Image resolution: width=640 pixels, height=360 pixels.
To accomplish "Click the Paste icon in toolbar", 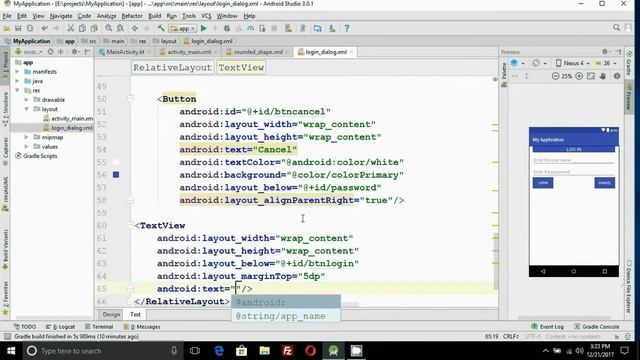I will point(94,29).
